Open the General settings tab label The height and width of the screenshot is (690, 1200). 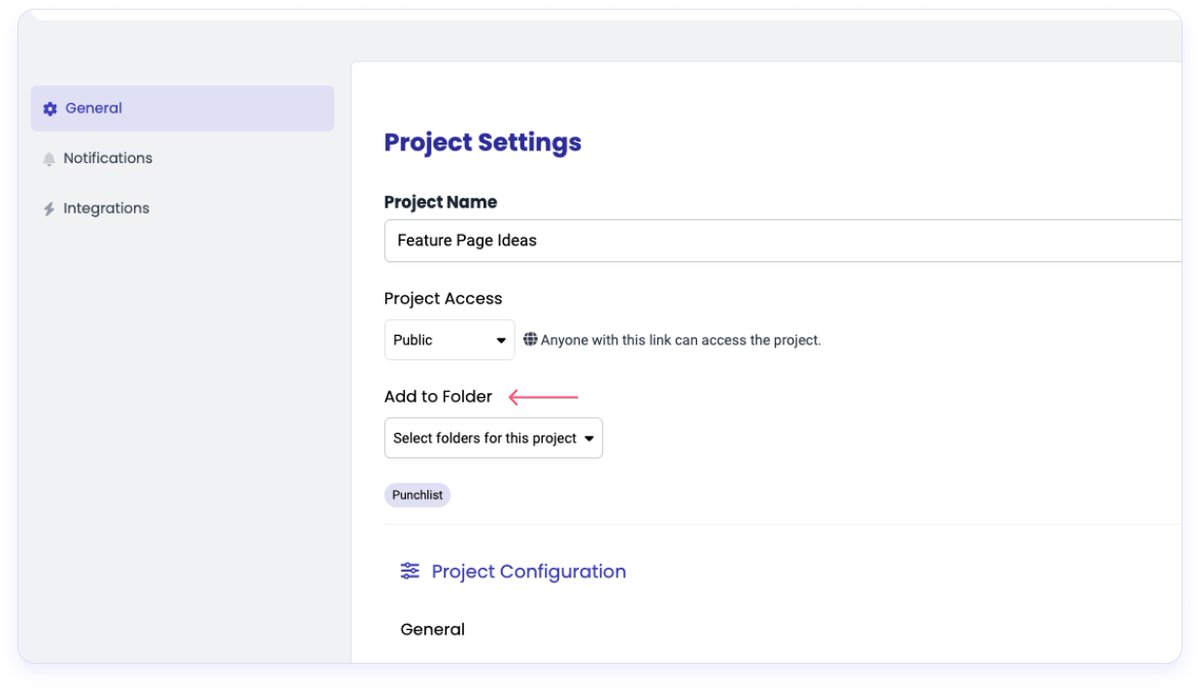point(94,108)
